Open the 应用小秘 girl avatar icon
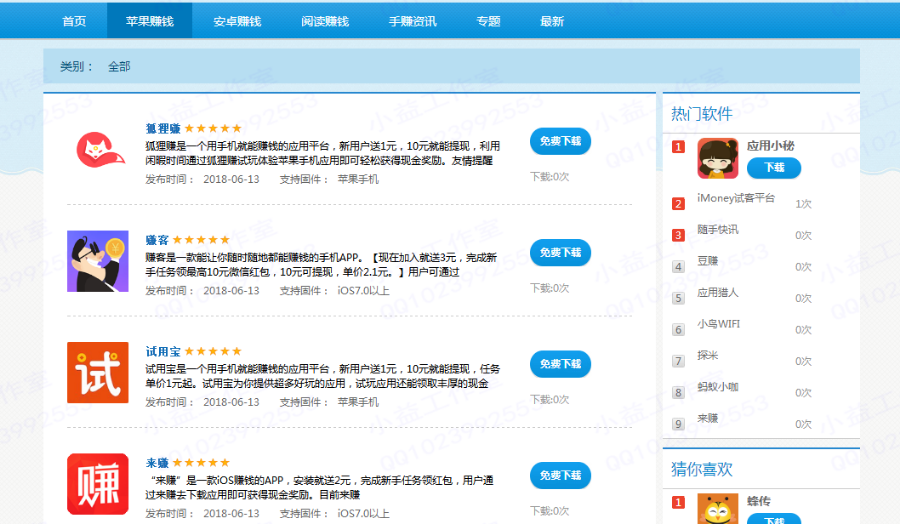 [x=717, y=158]
